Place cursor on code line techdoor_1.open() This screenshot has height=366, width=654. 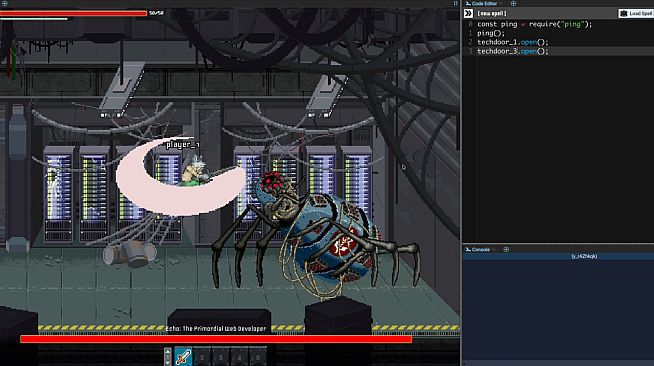[x=513, y=42]
